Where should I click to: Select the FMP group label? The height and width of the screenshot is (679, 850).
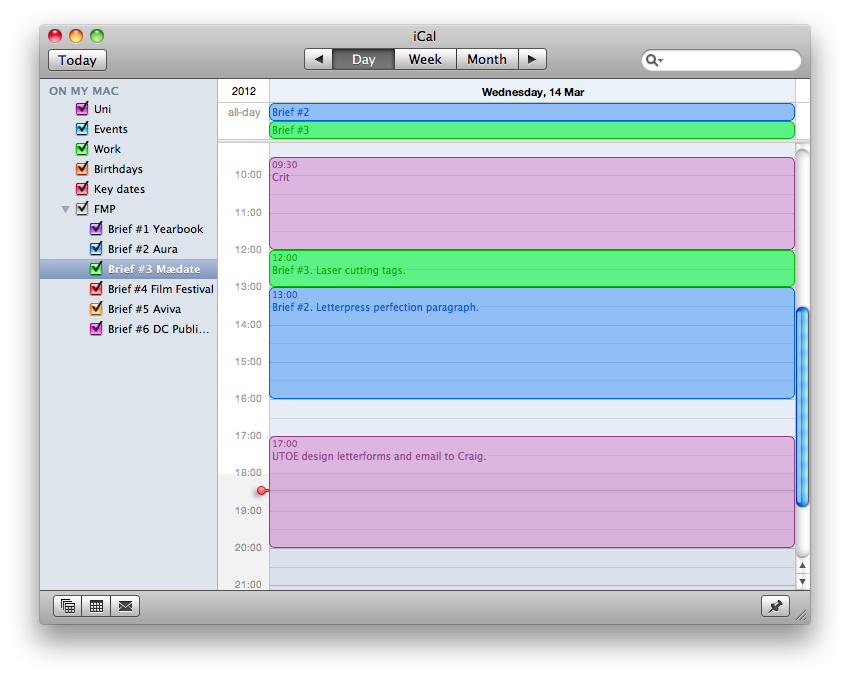tap(105, 209)
